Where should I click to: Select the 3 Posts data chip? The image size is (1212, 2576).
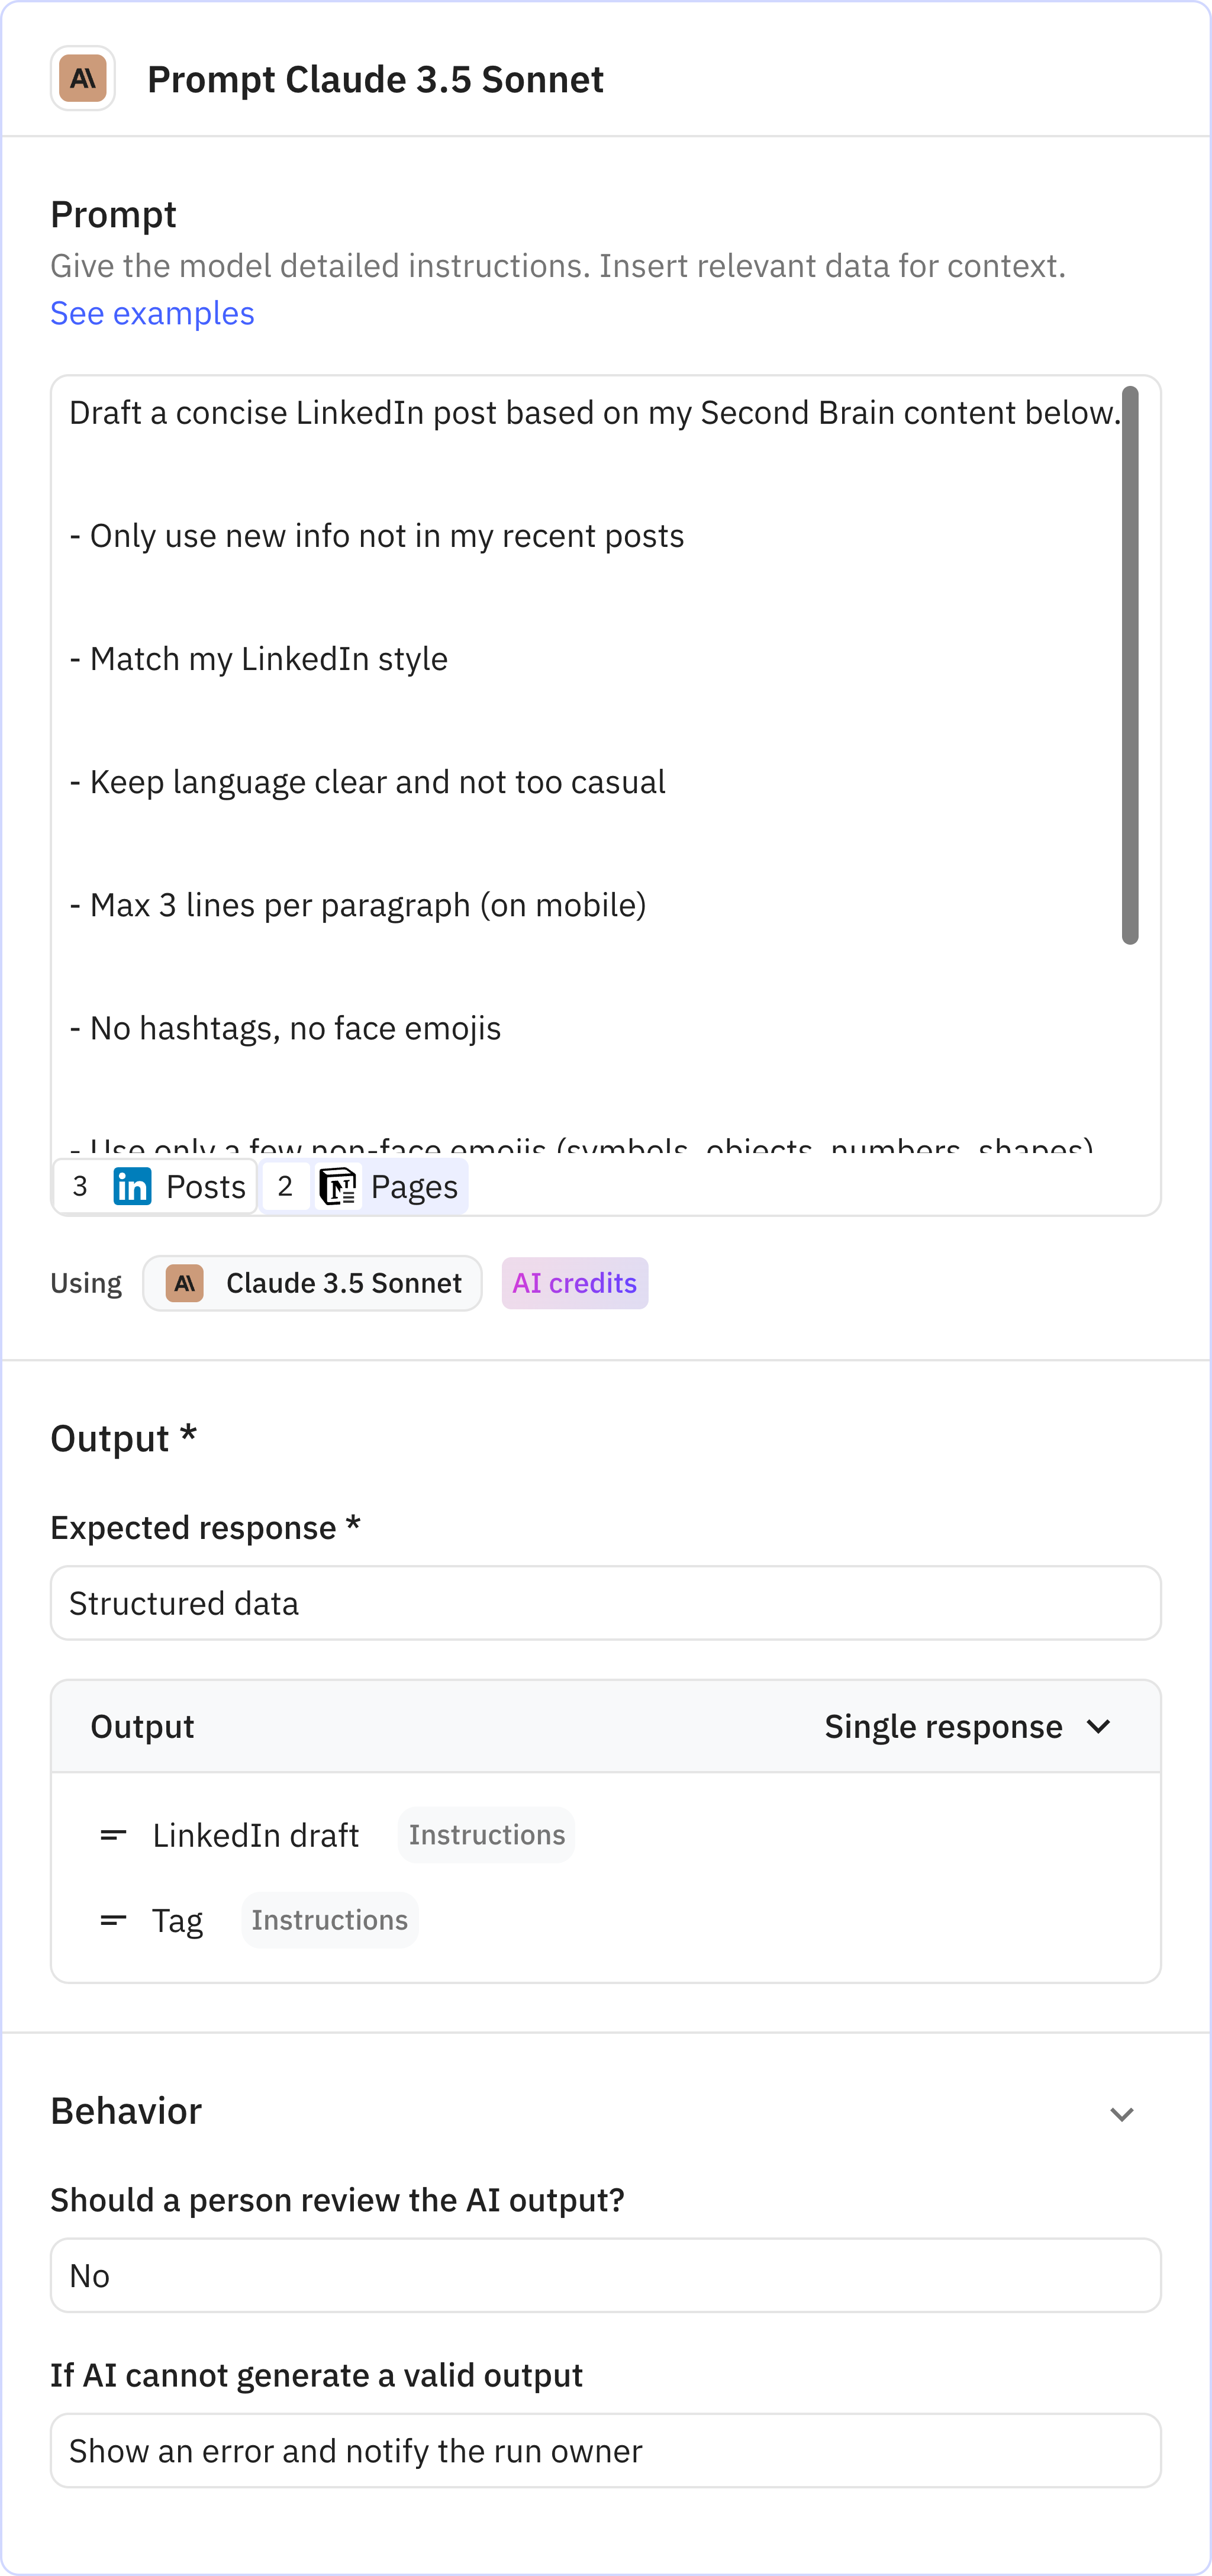tap(156, 1187)
